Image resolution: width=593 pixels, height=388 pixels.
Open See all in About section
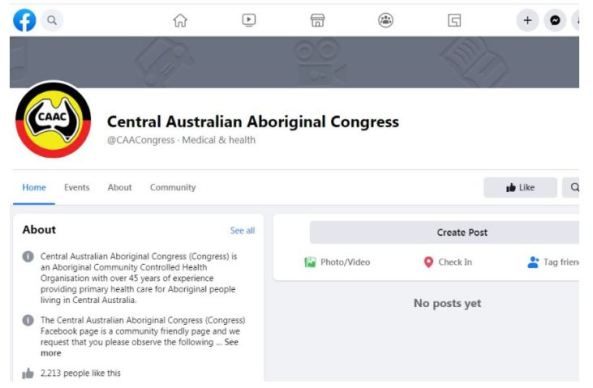pyautogui.click(x=242, y=231)
